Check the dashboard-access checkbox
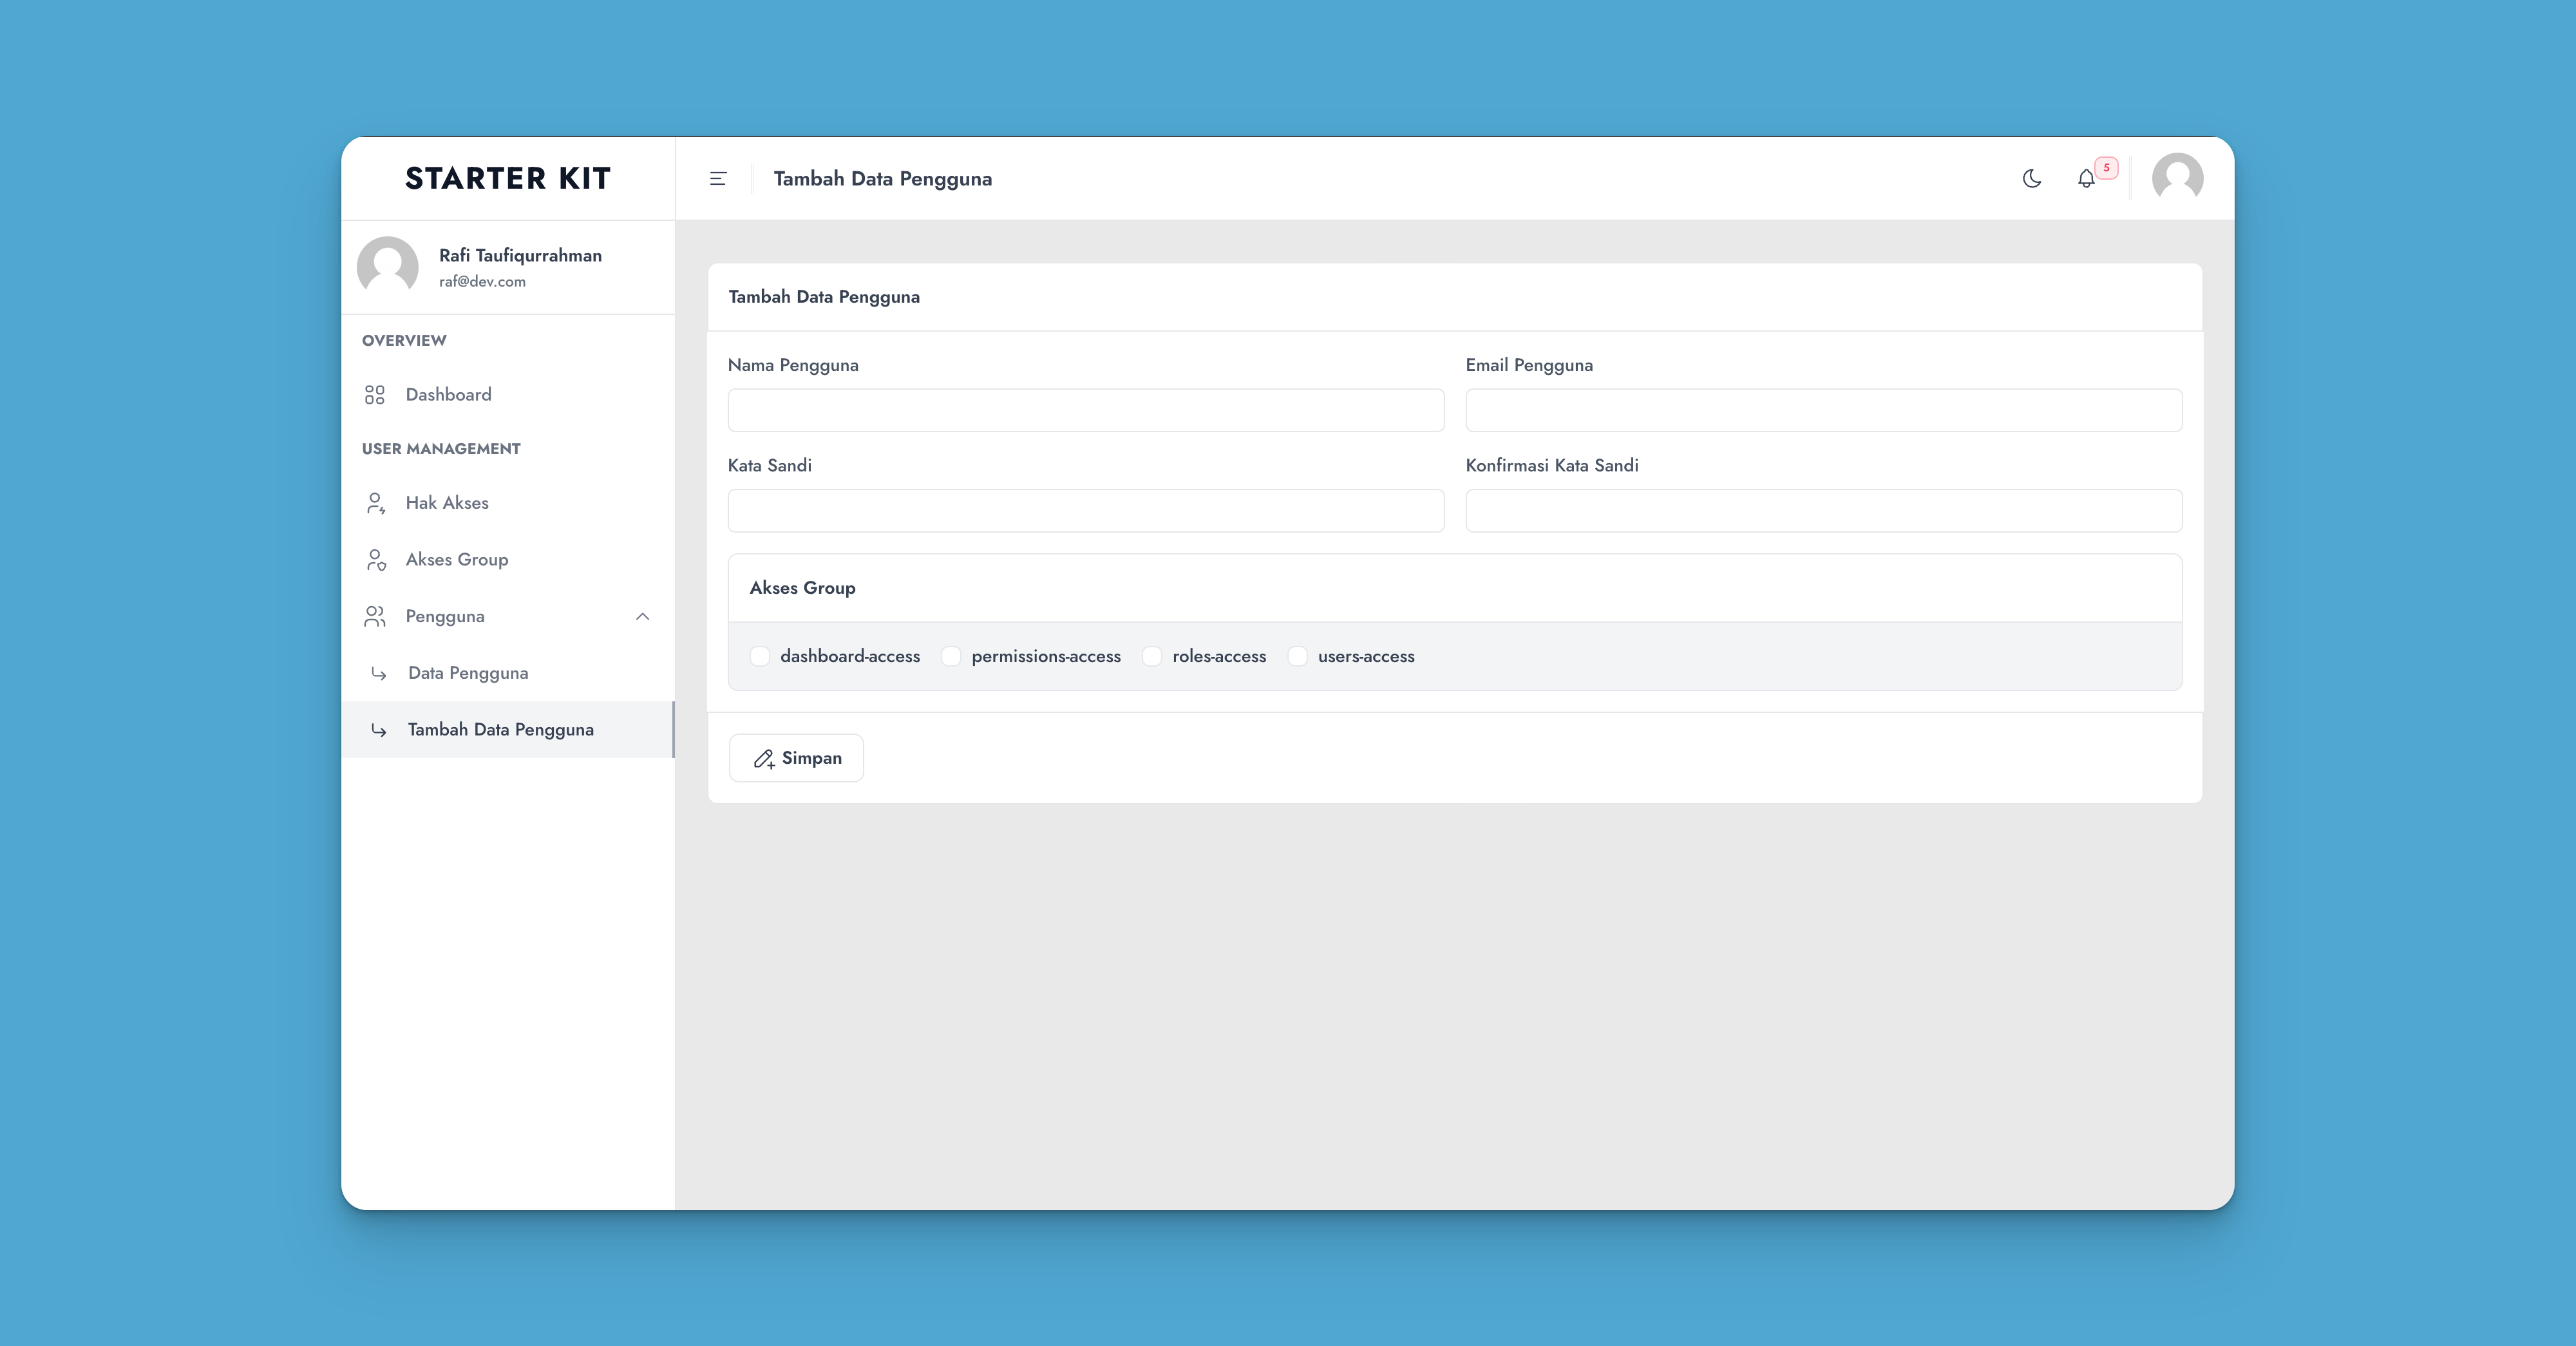 760,656
